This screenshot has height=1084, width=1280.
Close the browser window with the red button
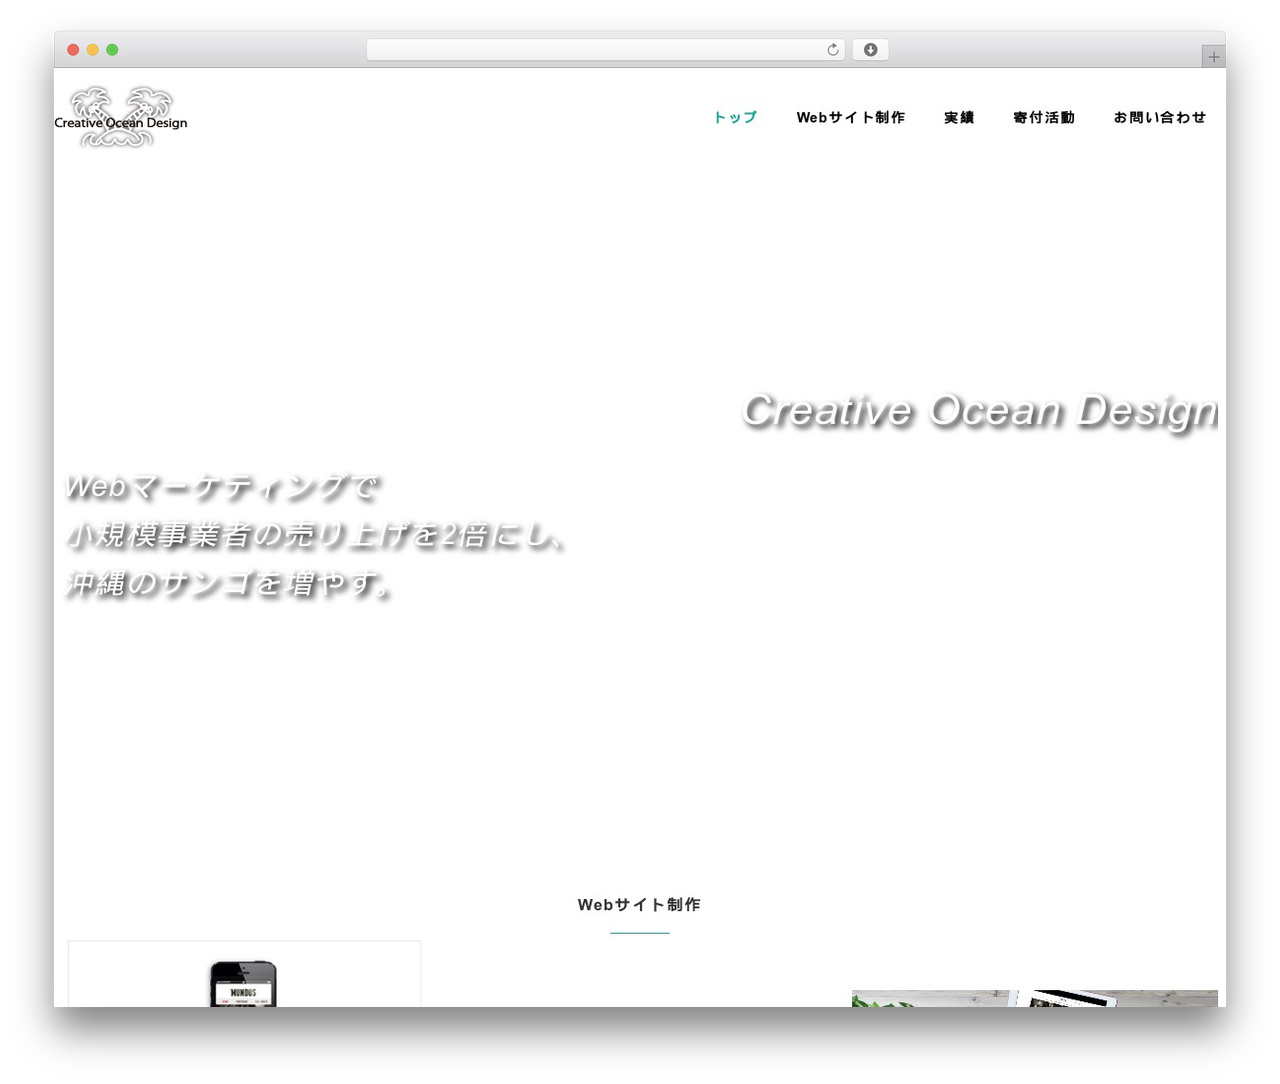tap(73, 50)
